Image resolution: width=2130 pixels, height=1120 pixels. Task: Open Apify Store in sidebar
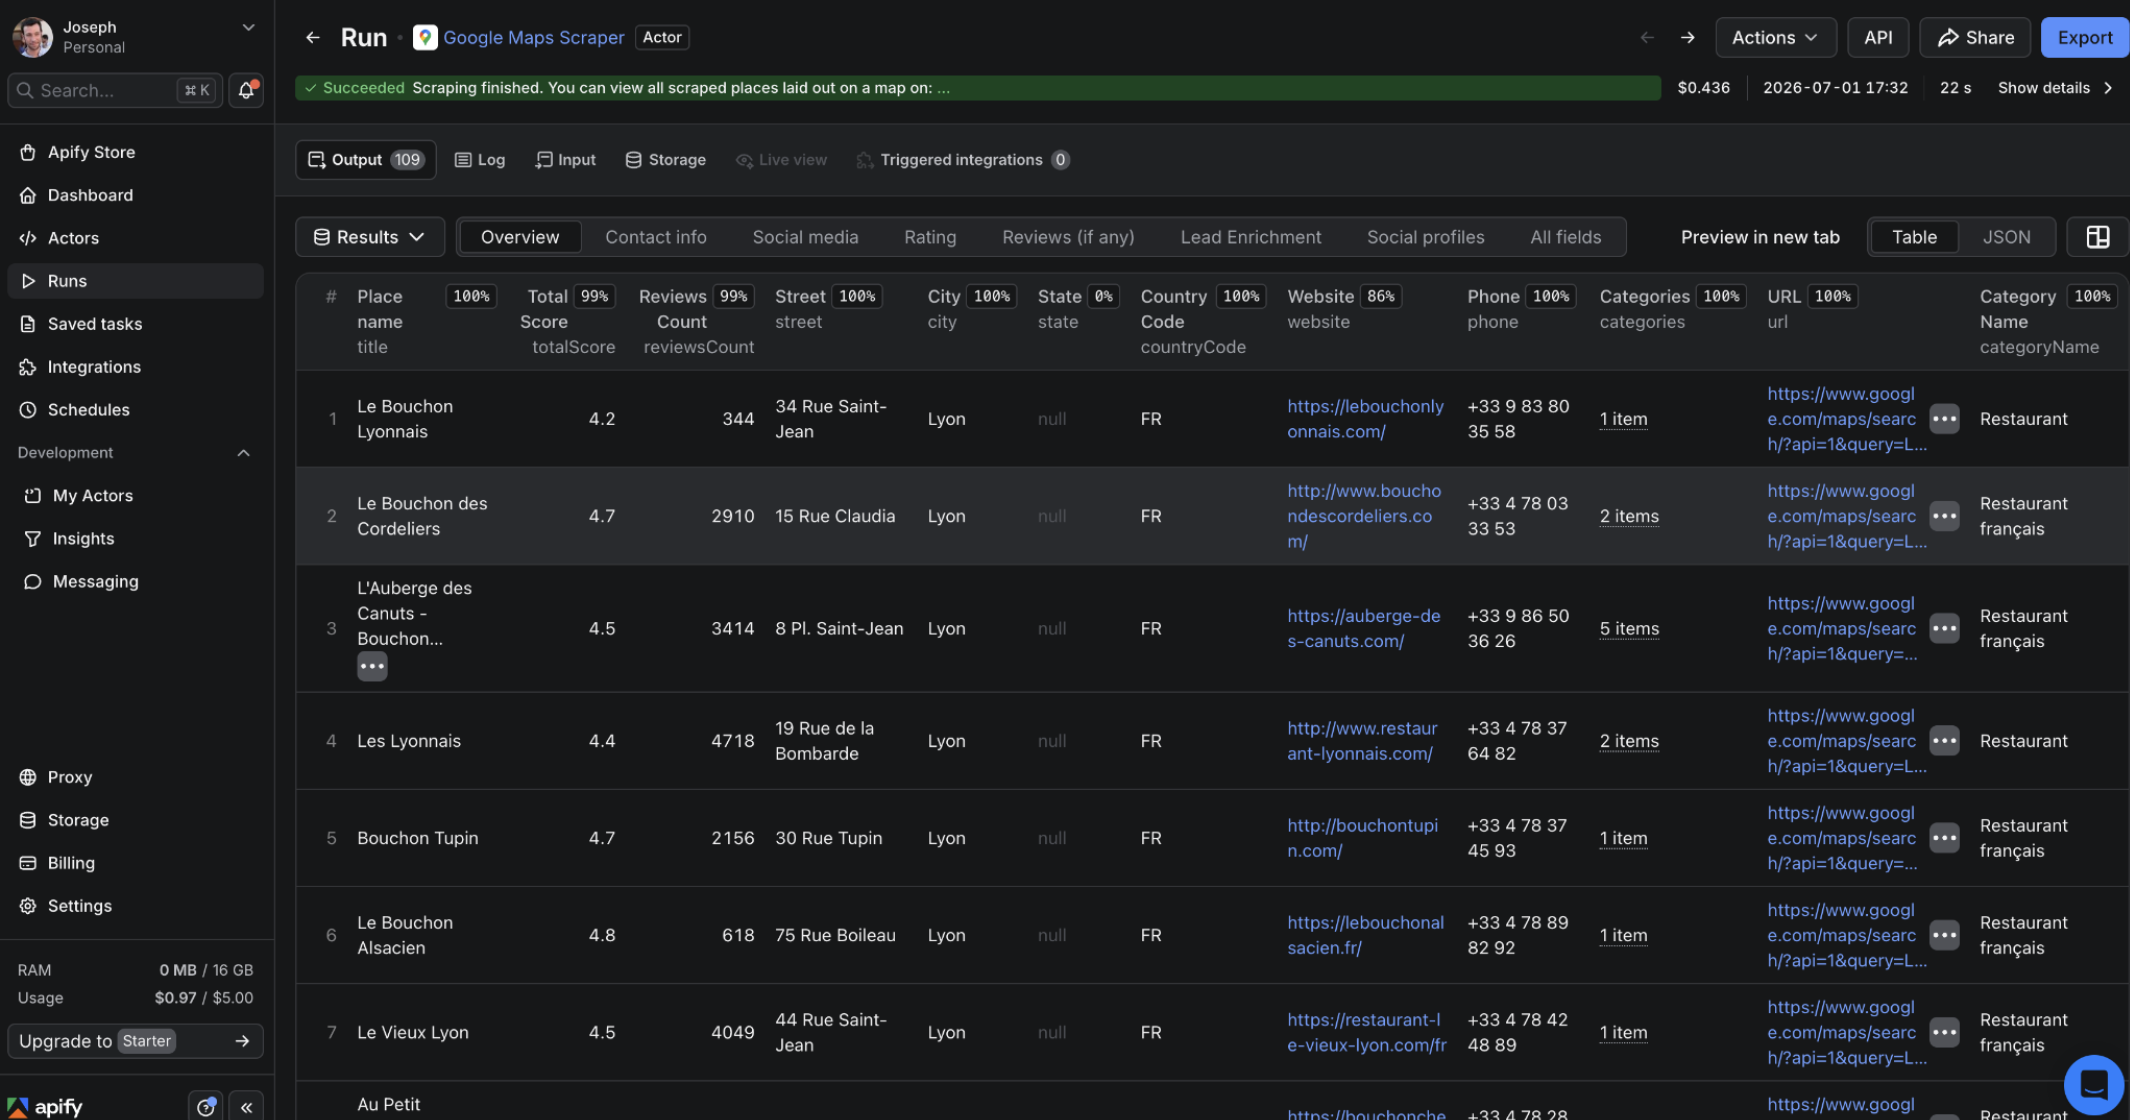[135, 152]
